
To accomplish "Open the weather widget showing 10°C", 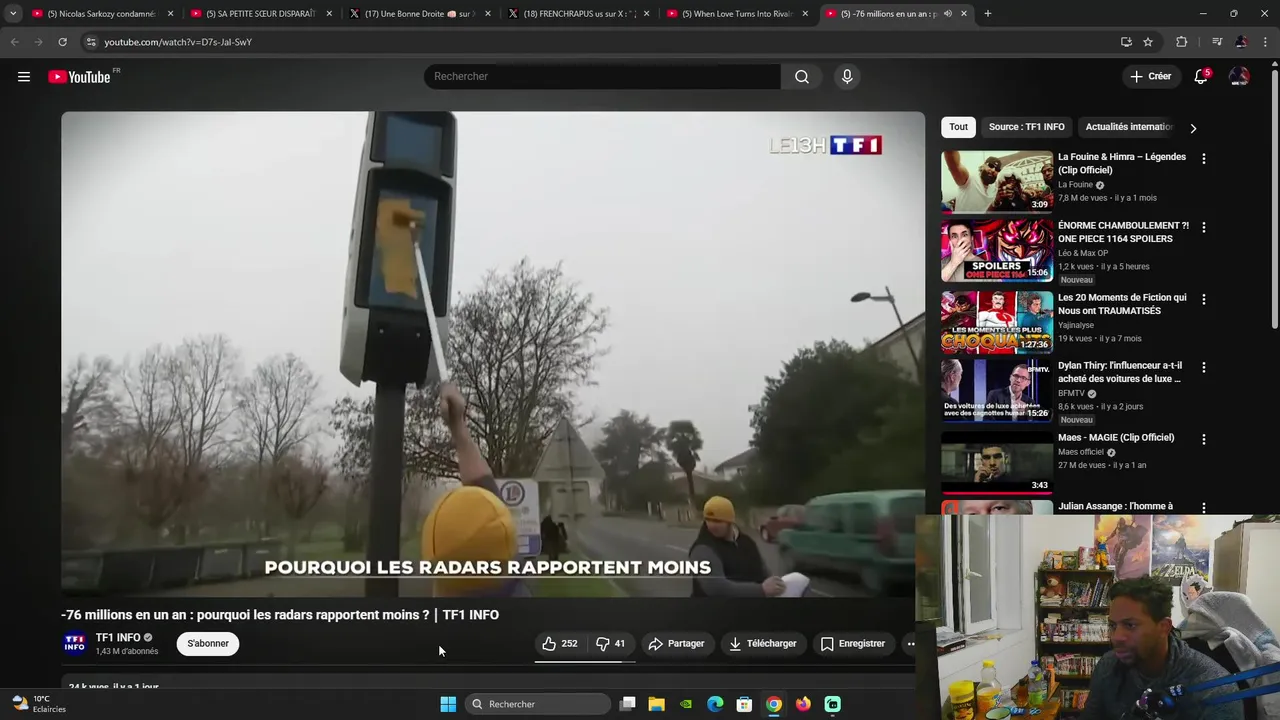I will coord(40,704).
